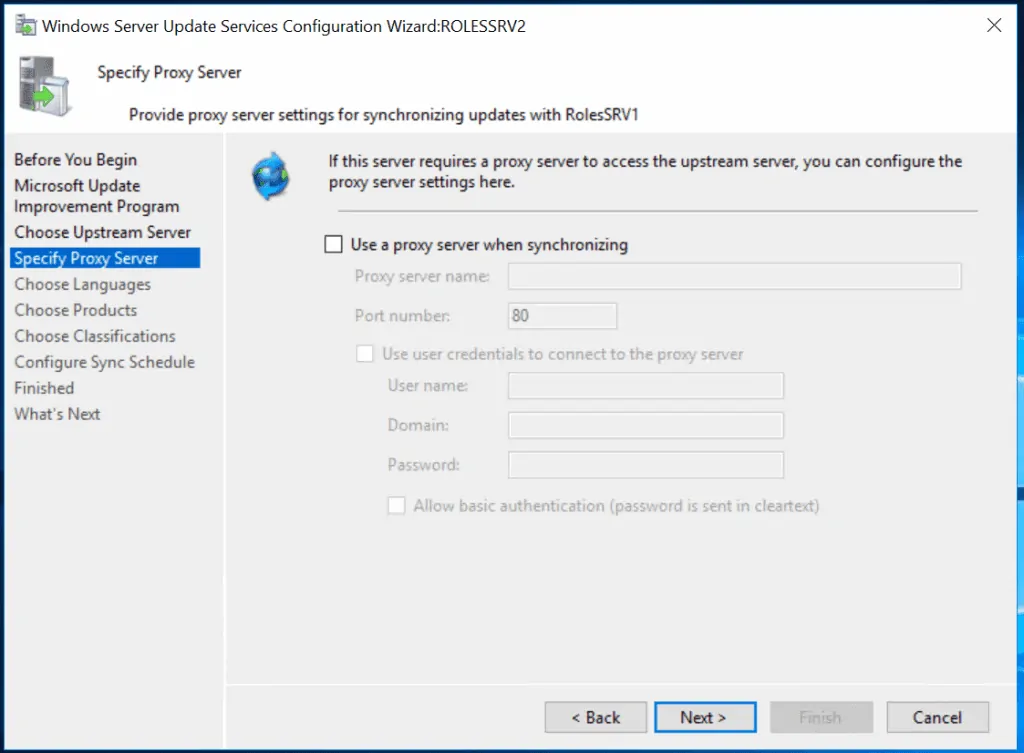This screenshot has width=1024, height=753.
Task: Navigate to Choose Products step
Action: point(75,310)
